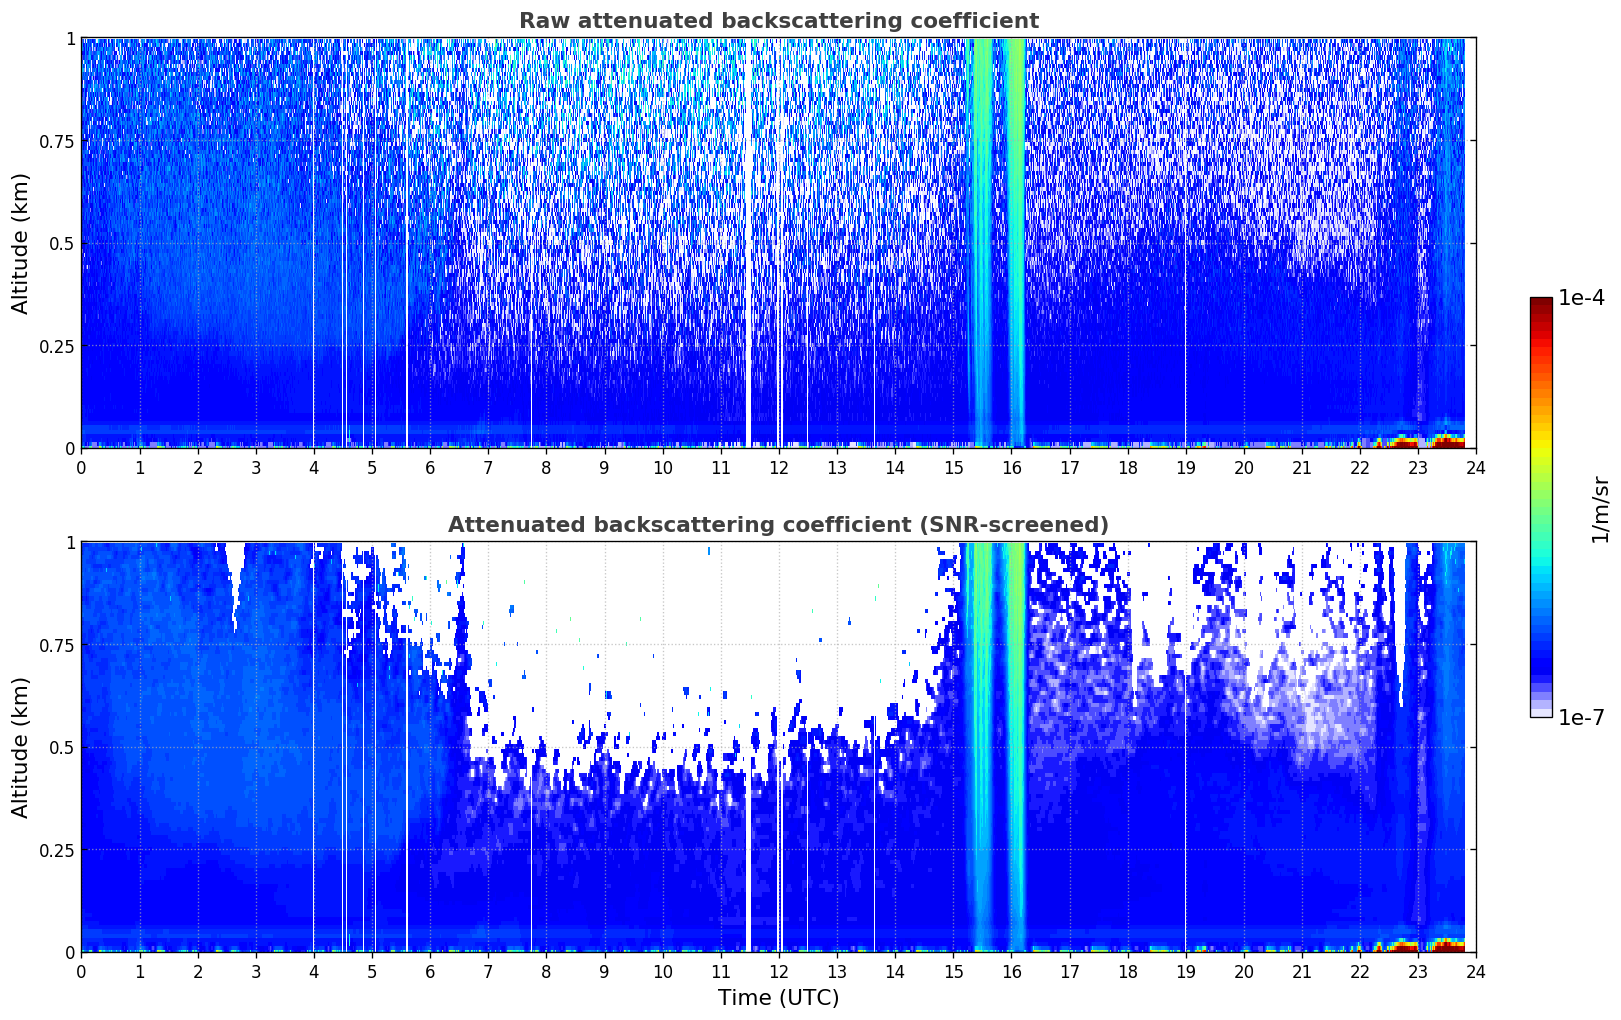Click the '1e-7' colorbar bottom label
Image resolution: width=1621 pixels, height=1020 pixels.
(1581, 717)
